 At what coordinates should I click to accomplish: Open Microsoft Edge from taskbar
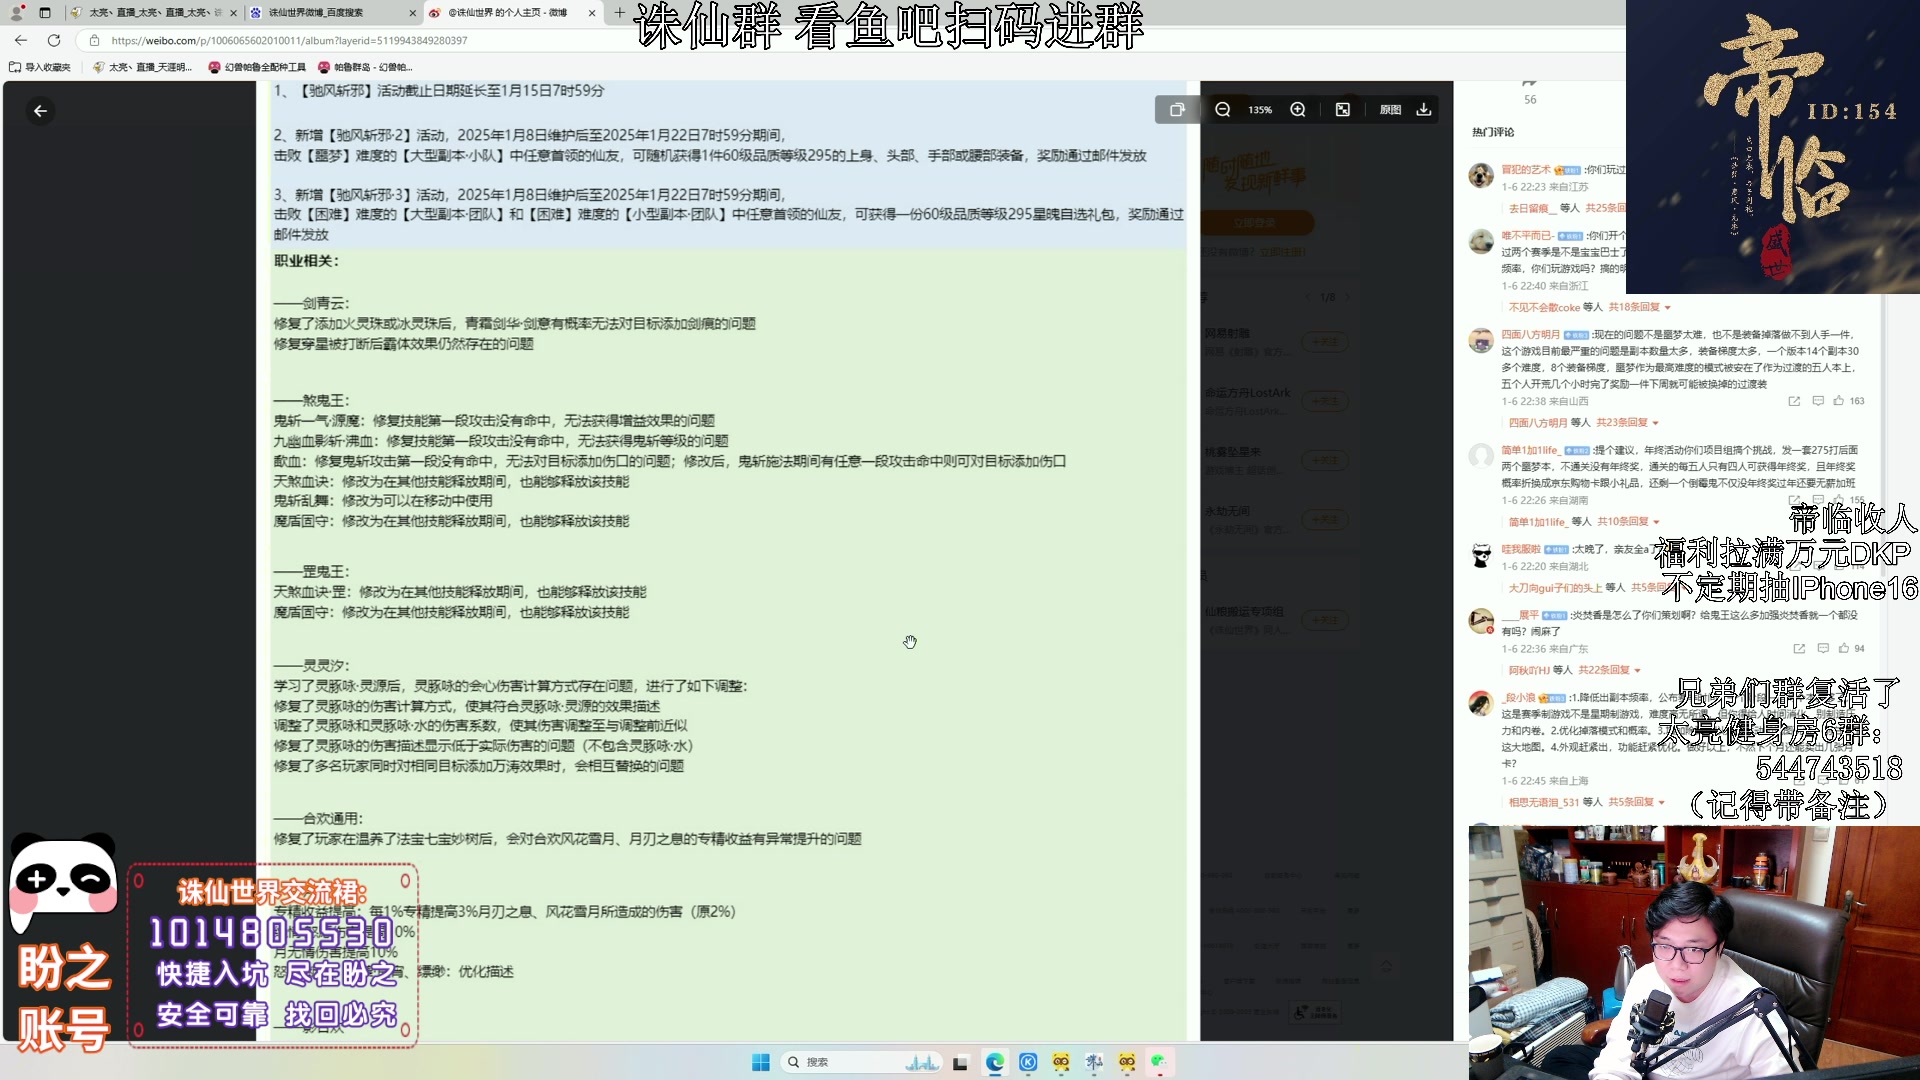[994, 1062]
